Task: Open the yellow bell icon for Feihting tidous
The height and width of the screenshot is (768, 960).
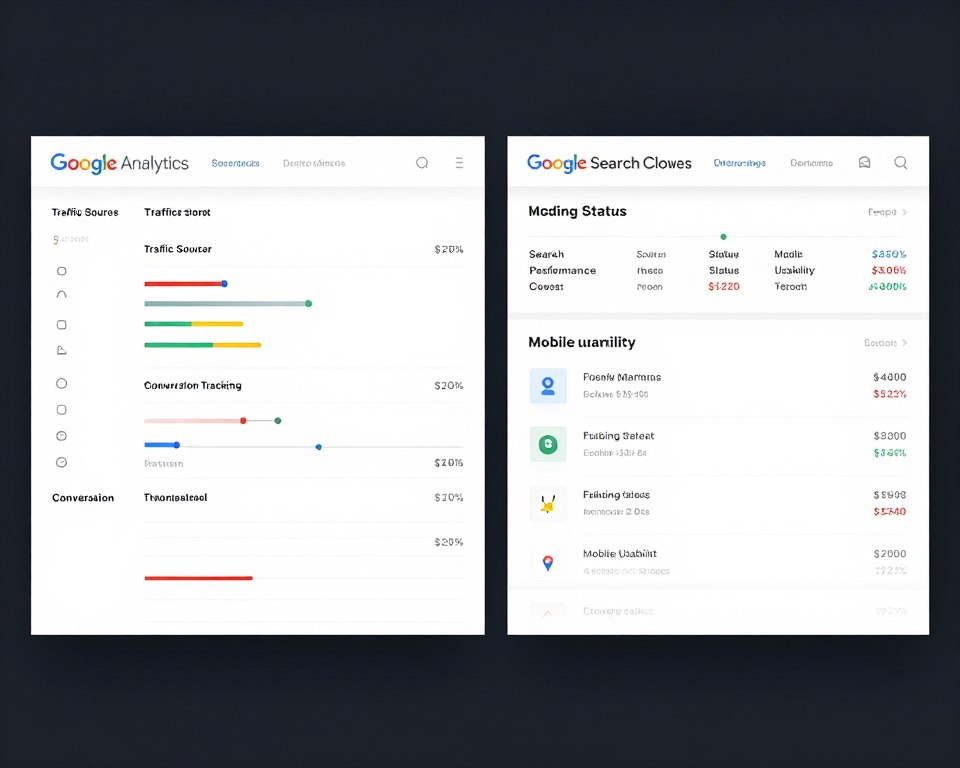Action: coord(548,503)
